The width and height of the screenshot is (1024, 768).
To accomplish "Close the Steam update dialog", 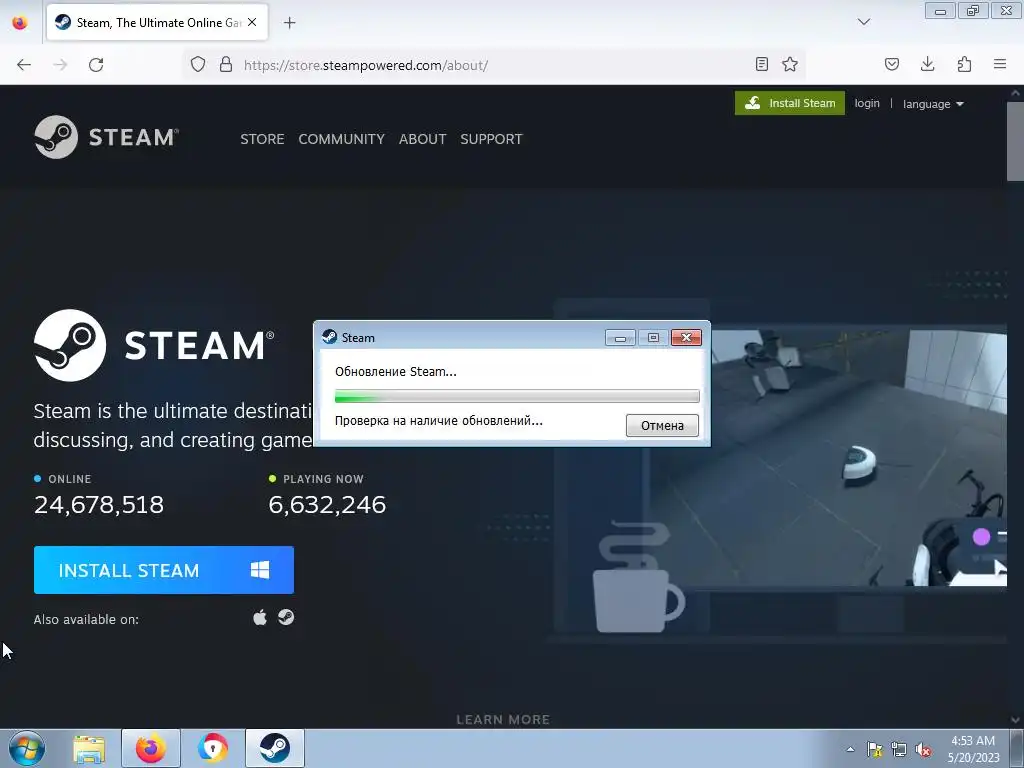I will click(x=686, y=337).
